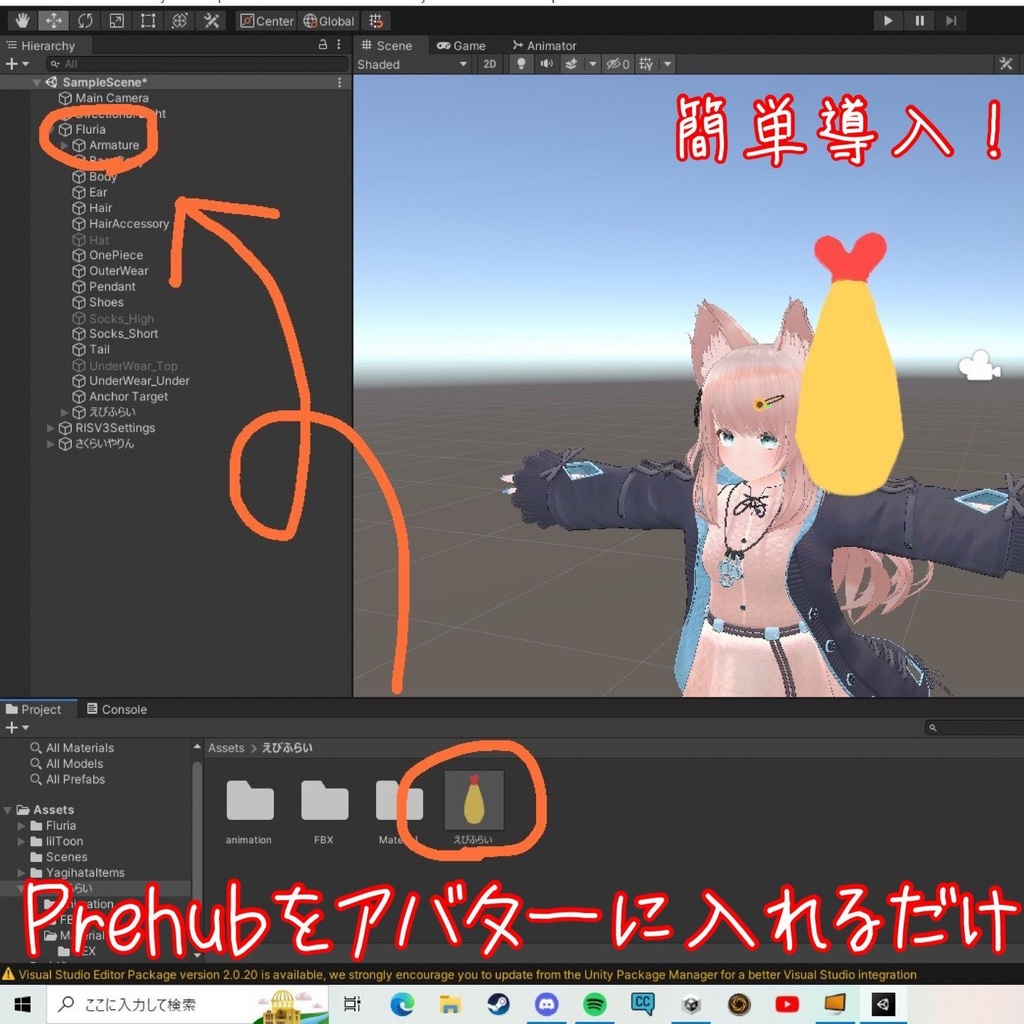
Task: Toggle scene grid visibility
Action: 646,64
